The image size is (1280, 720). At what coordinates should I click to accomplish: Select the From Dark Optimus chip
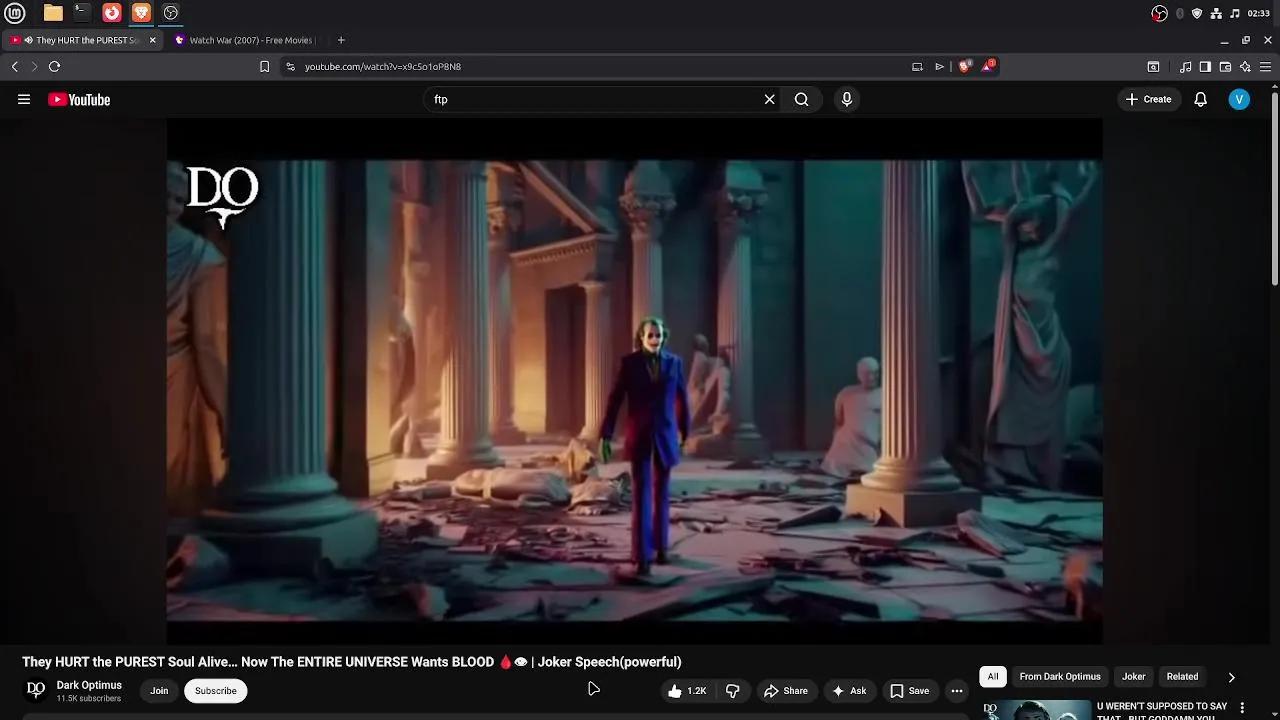1060,677
